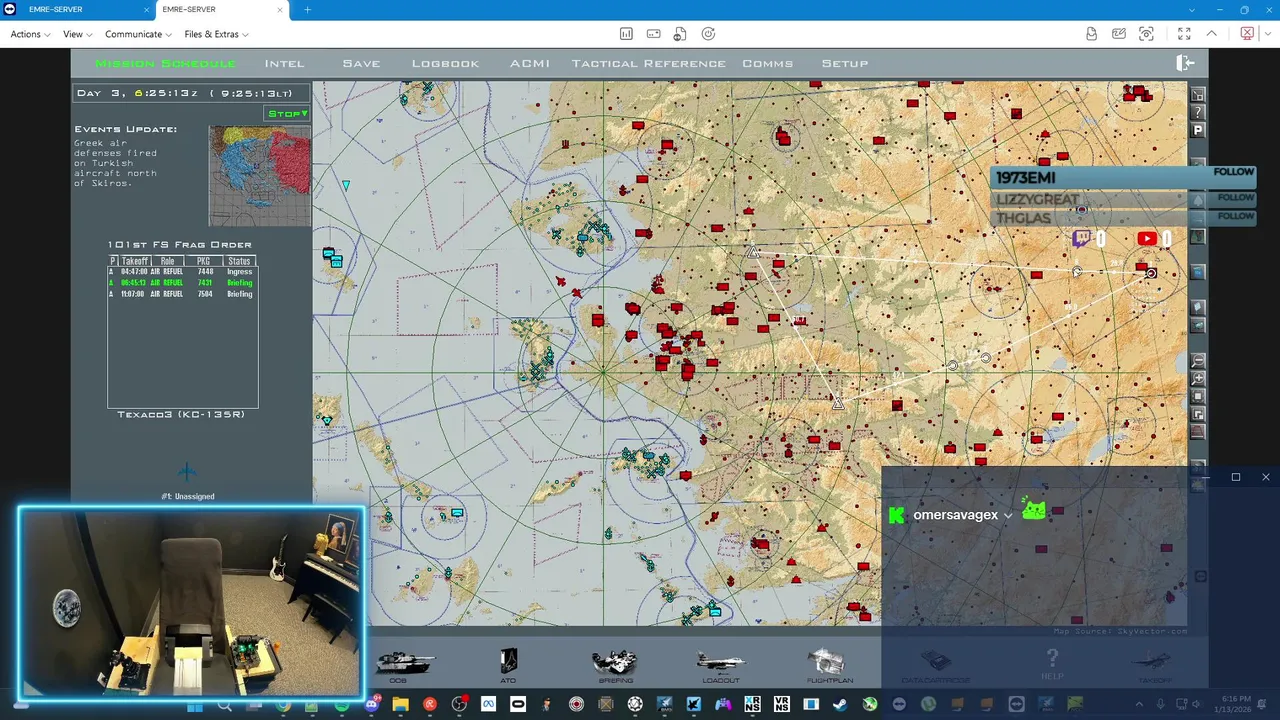Click the Windows Start button
This screenshot has width=1280, height=720.
point(195,705)
